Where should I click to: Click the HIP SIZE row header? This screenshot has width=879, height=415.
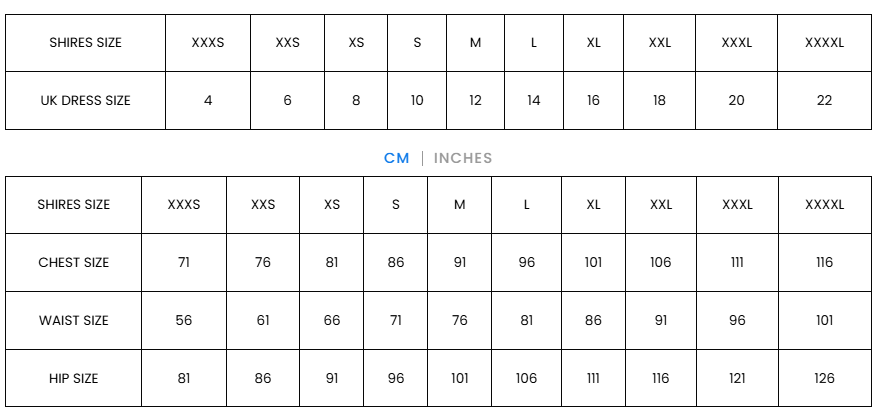(x=73, y=379)
